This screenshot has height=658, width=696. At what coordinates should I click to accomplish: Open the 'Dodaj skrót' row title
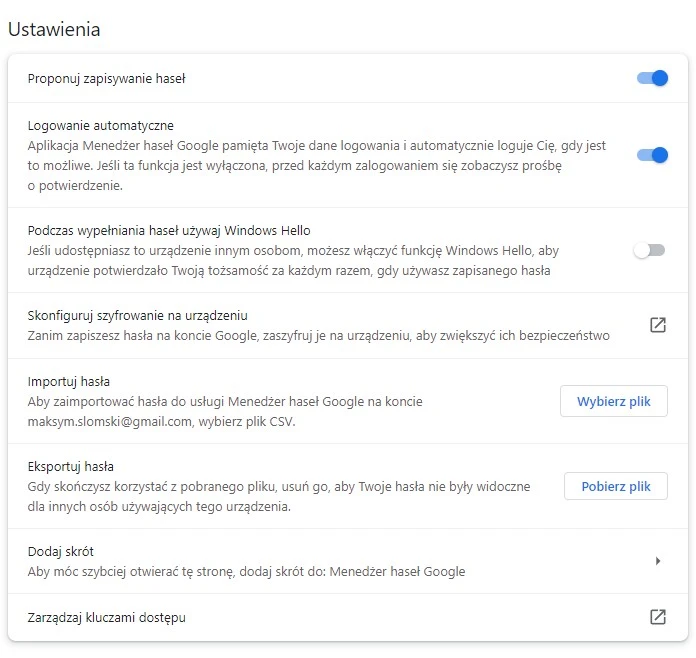coord(61,552)
